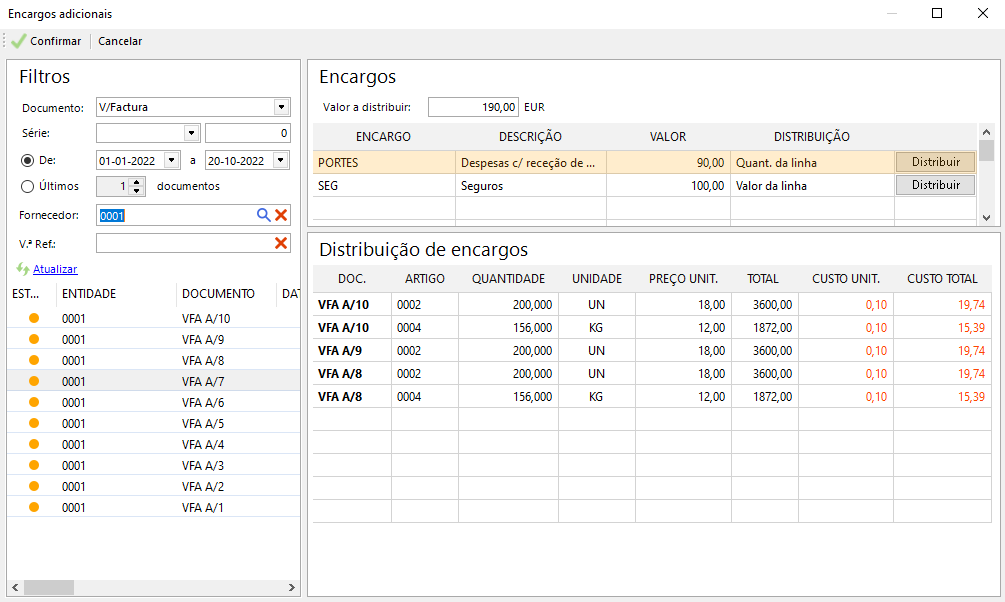This screenshot has height=602, width=1005.
Task: Click orange status dot for VFA A/5
Action: click(33, 424)
